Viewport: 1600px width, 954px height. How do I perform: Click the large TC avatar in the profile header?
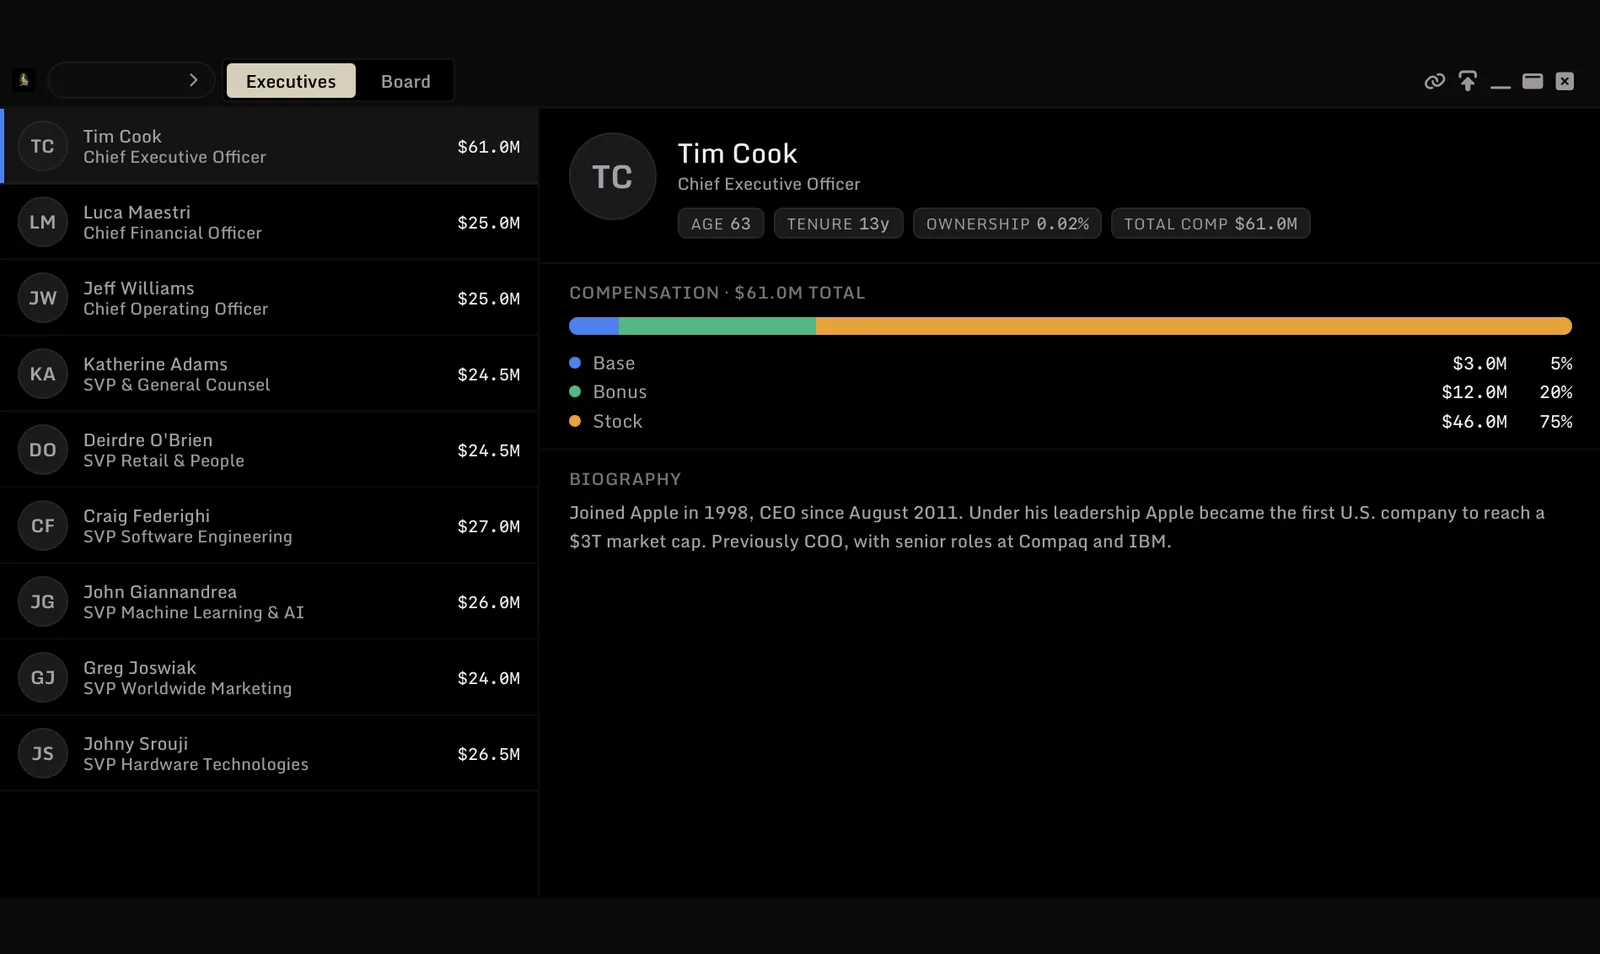(612, 177)
